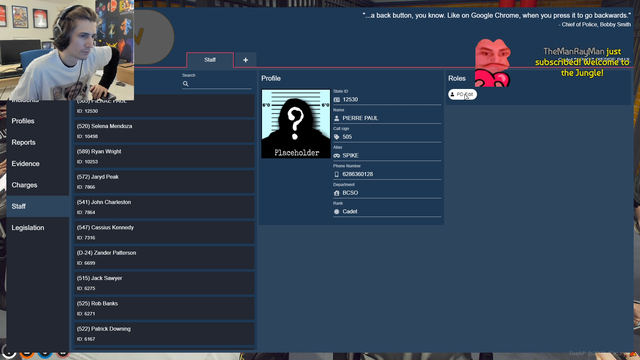Click the Call sign tag icon
The image size is (640, 360).
[336, 137]
